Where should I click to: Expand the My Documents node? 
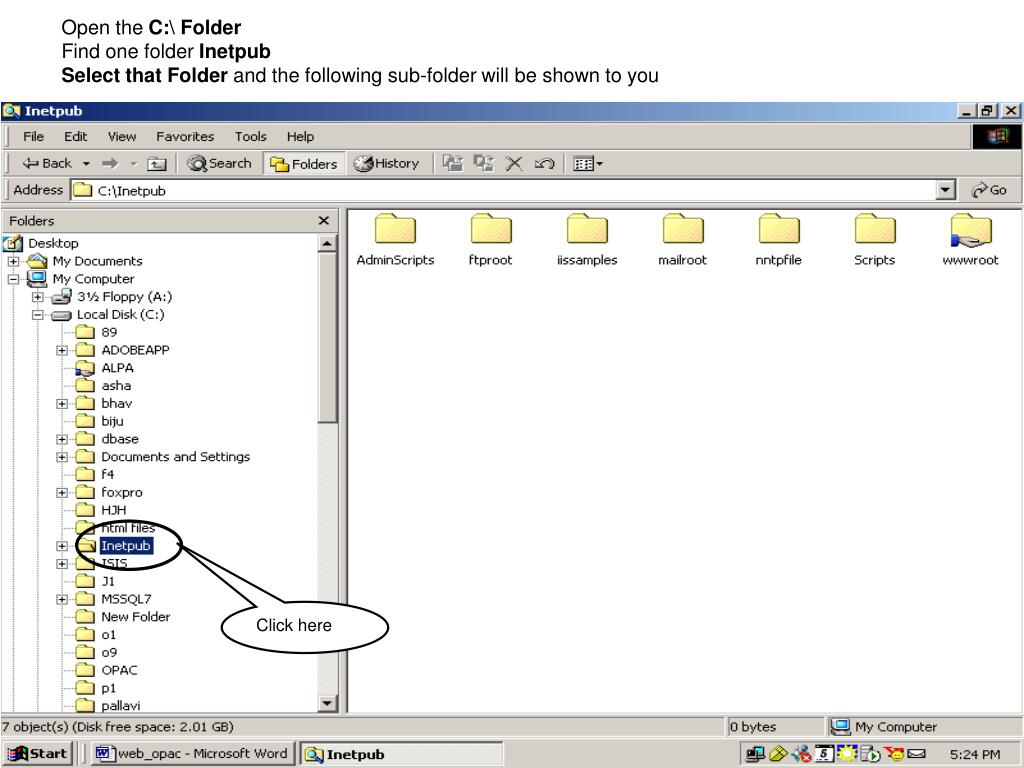[x=13, y=261]
